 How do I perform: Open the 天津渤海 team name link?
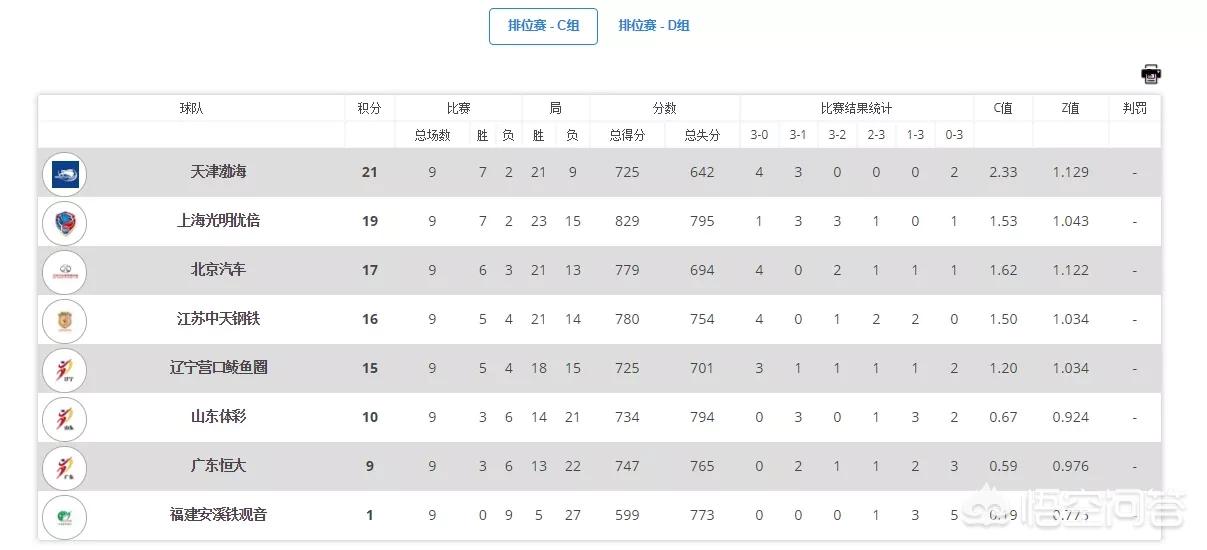[x=218, y=172]
